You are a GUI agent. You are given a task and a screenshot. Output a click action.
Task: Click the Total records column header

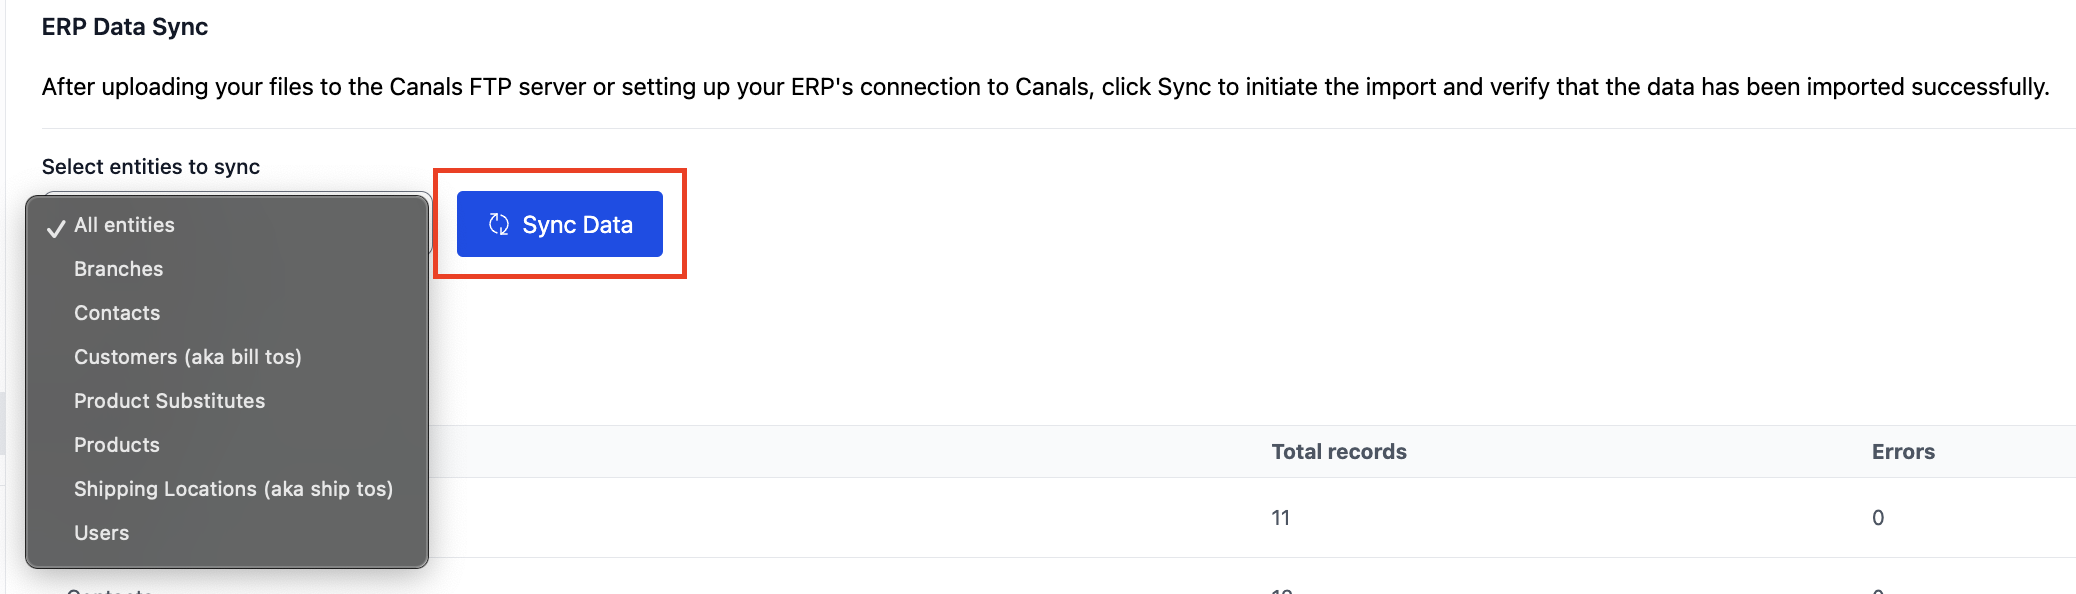pyautogui.click(x=1339, y=452)
